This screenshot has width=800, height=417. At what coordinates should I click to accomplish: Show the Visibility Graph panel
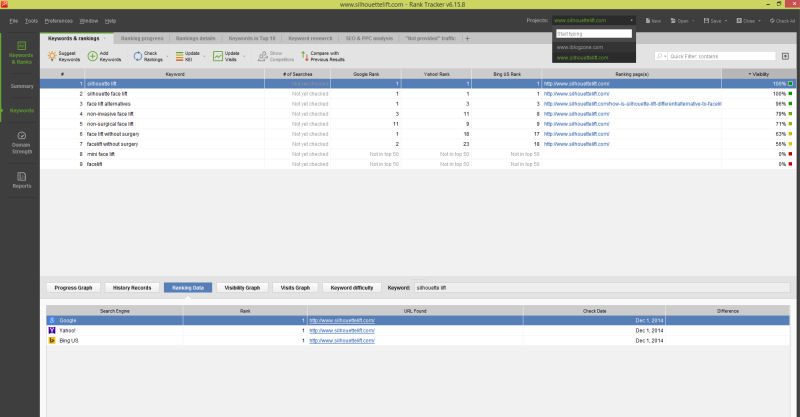tap(242, 288)
